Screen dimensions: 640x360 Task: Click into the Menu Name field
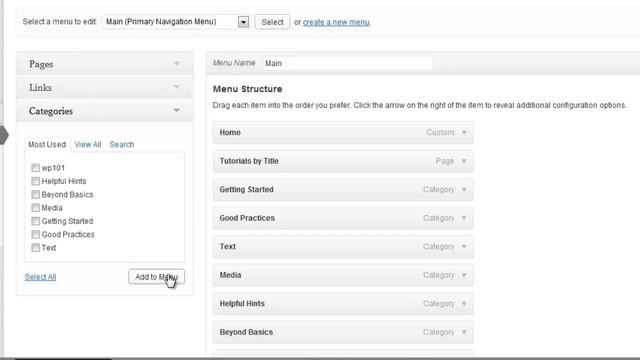coord(347,63)
